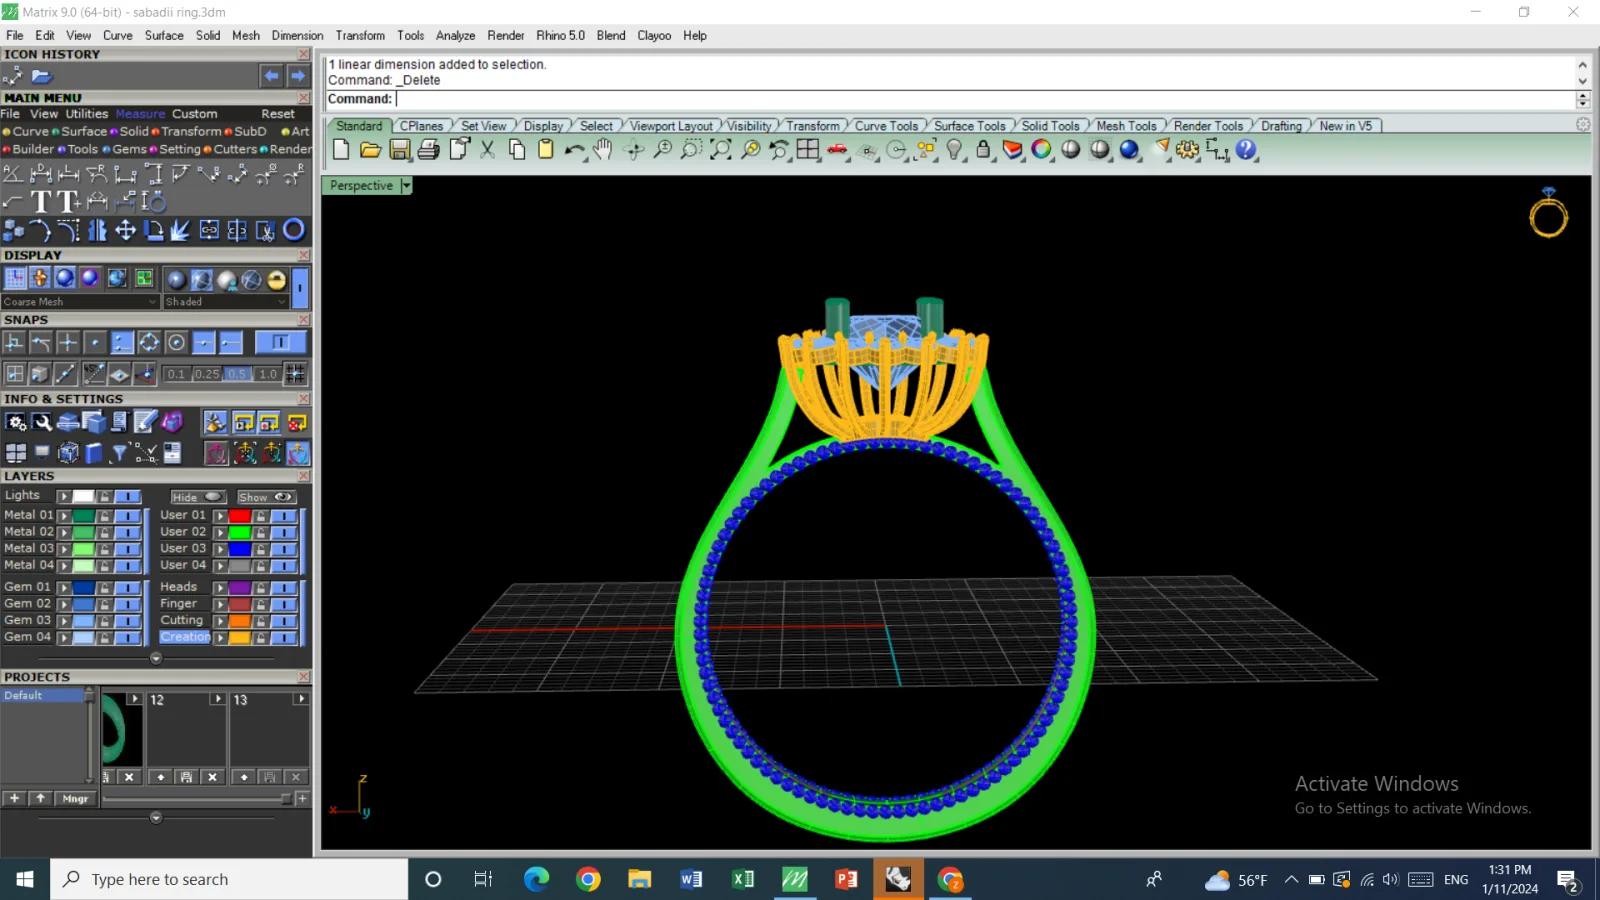Collapse Layers panel with round arrow button
Screen dimensions: 1600x900
(x=156, y=658)
